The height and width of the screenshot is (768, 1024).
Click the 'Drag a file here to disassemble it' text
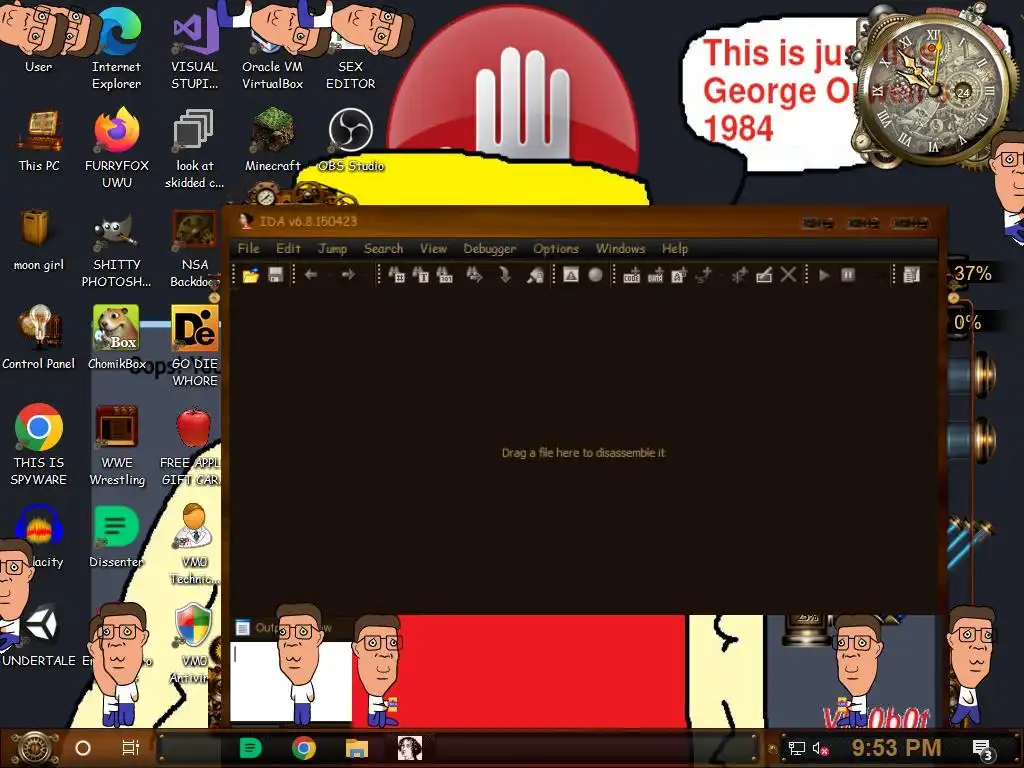583,453
